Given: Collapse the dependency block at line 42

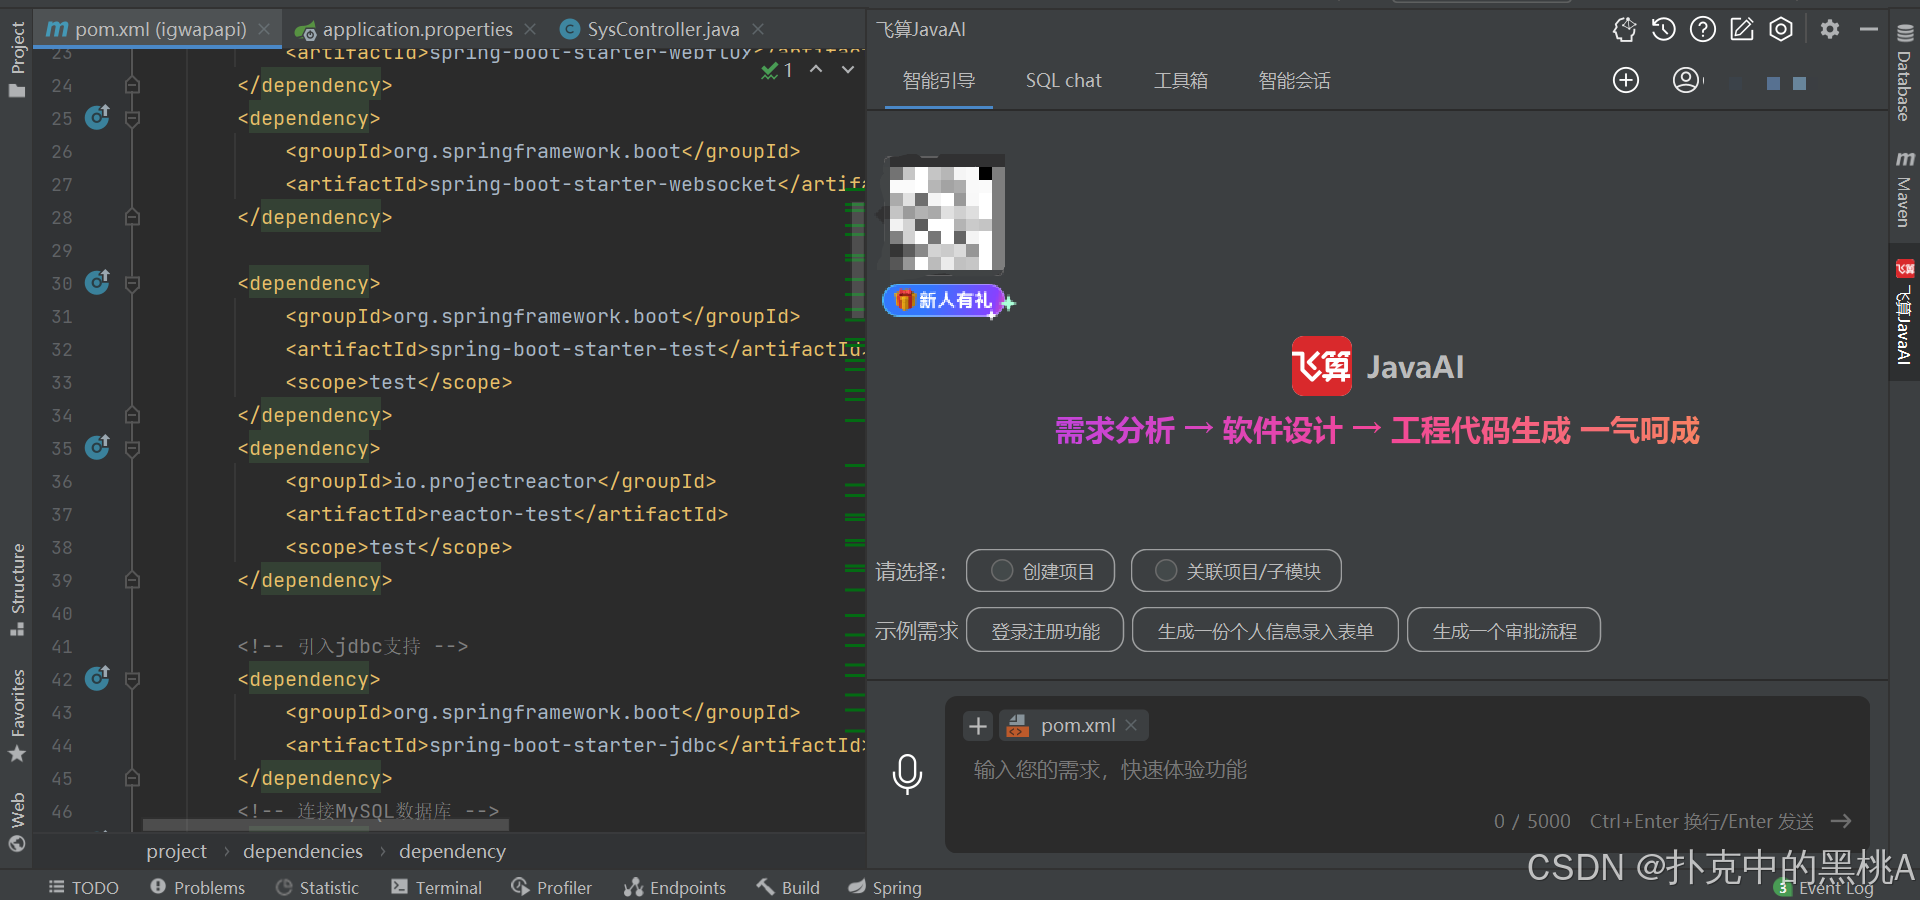Looking at the screenshot, I should [132, 679].
